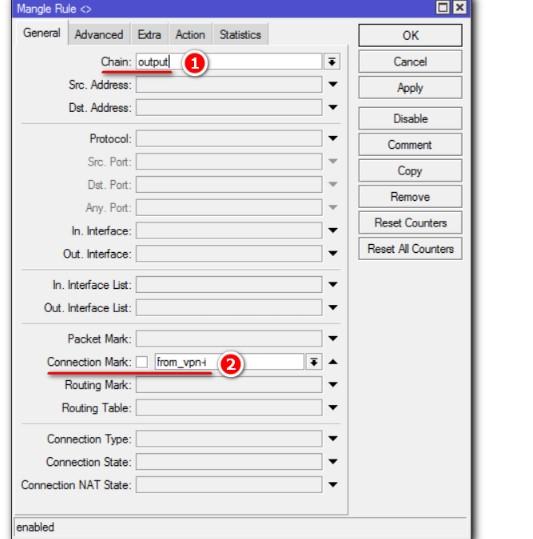
Task: Open the Connection Mark value list button
Action: point(313,362)
